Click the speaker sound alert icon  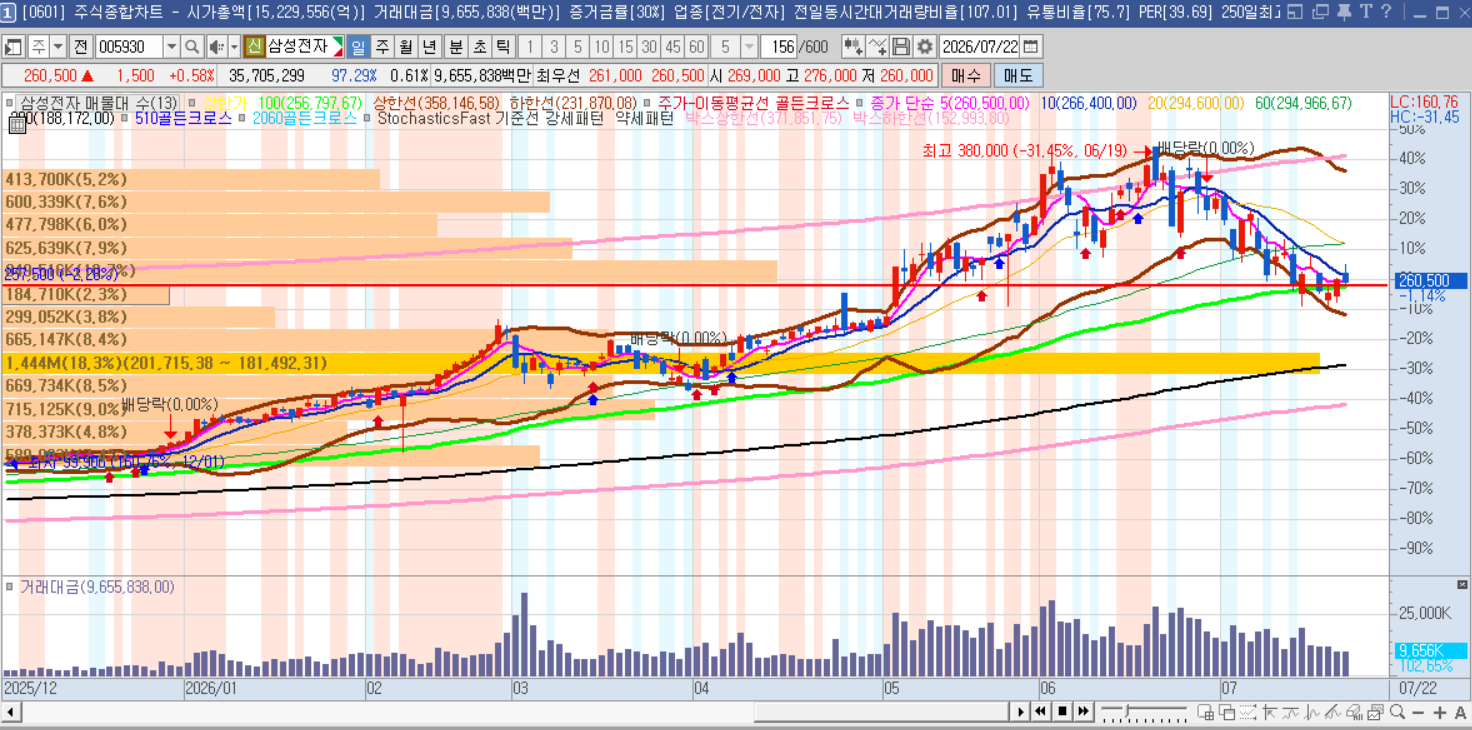[x=215, y=47]
